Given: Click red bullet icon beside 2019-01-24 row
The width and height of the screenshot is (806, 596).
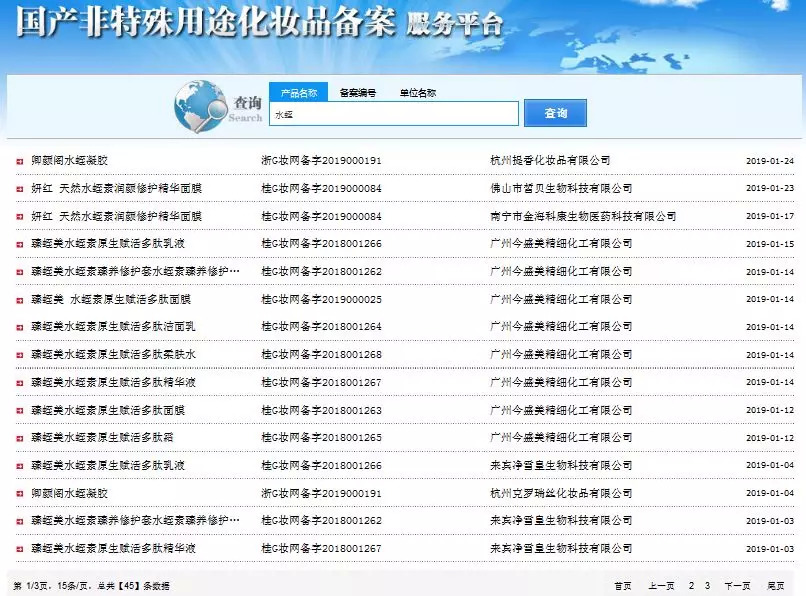Looking at the screenshot, I should (20, 161).
